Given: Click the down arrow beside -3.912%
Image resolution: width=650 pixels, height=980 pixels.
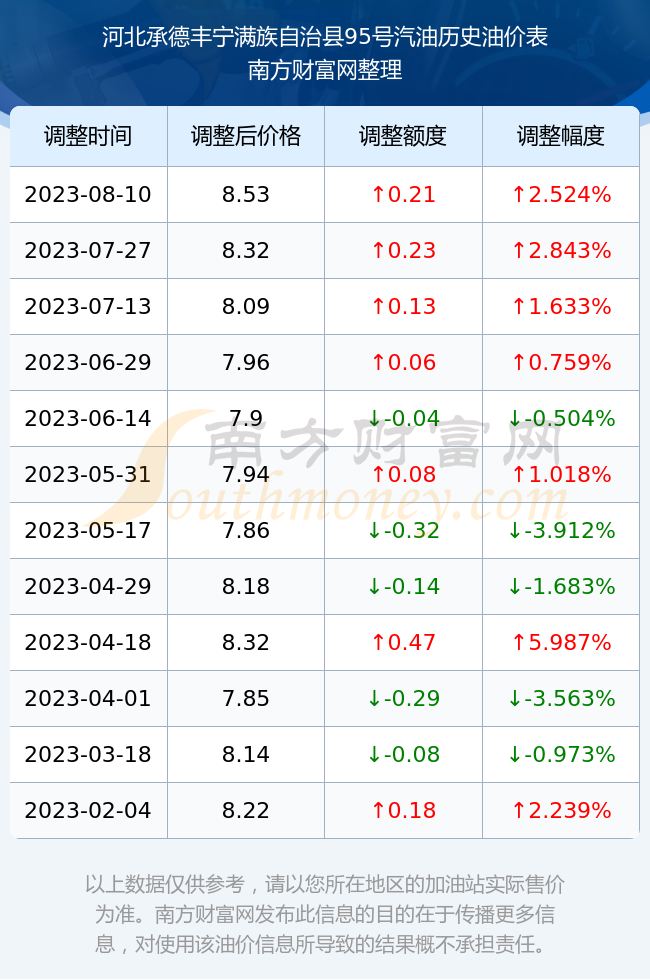Looking at the screenshot, I should coord(515,531).
